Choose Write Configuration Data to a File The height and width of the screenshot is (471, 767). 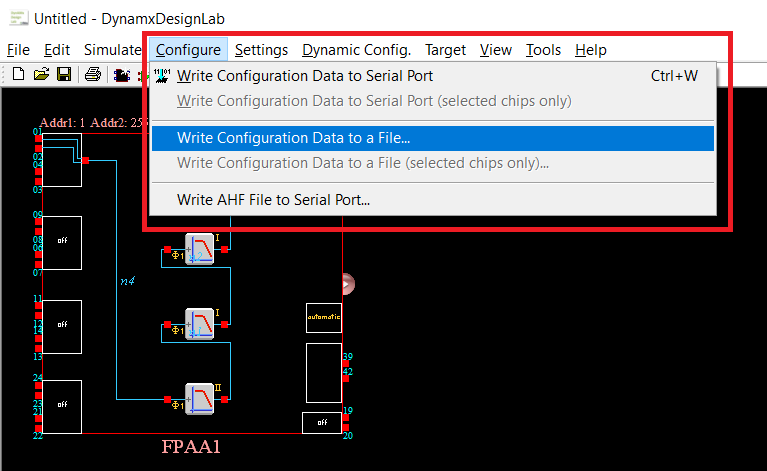293,138
